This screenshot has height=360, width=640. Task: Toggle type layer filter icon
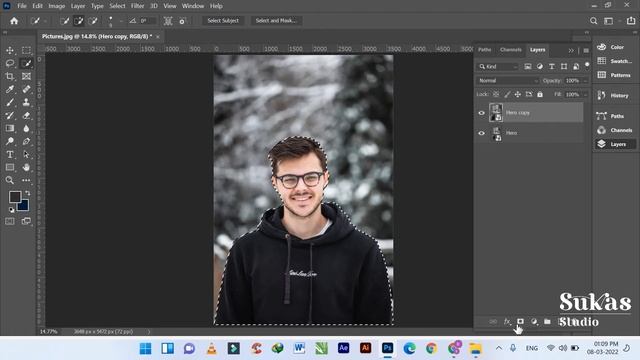pos(551,66)
